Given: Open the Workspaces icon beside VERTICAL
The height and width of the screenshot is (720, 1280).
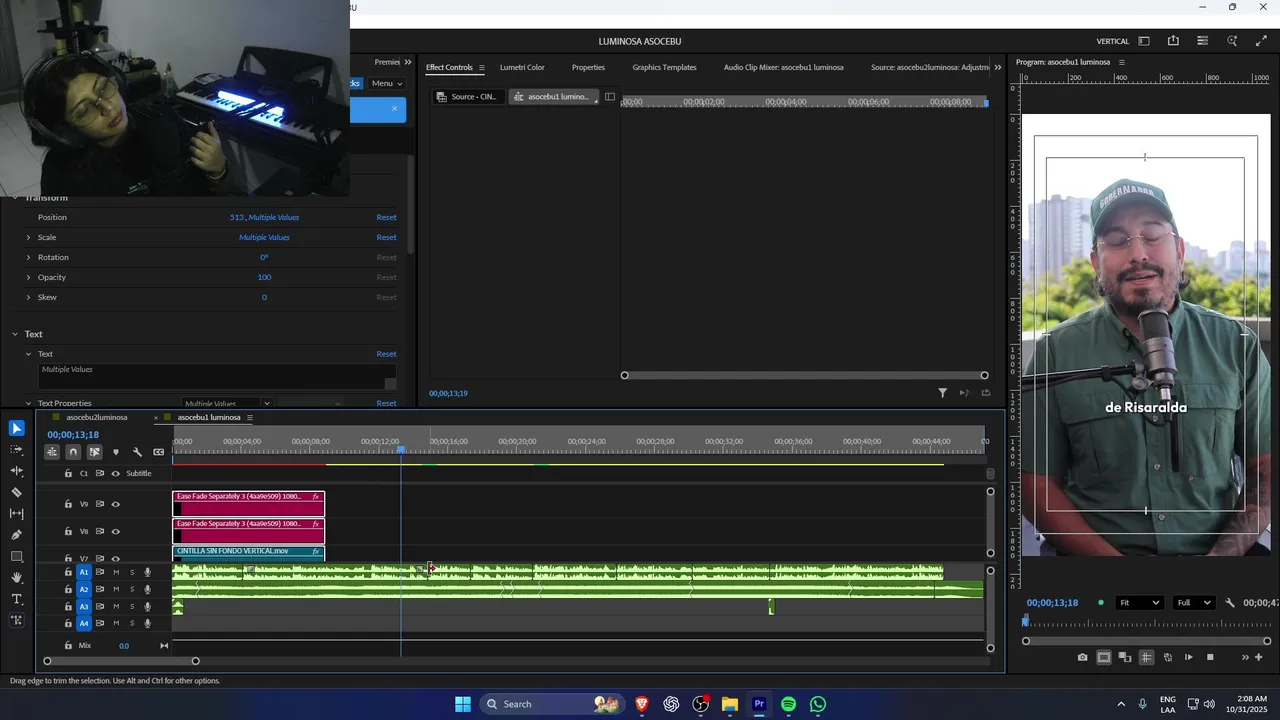Looking at the screenshot, I should (x=1144, y=41).
